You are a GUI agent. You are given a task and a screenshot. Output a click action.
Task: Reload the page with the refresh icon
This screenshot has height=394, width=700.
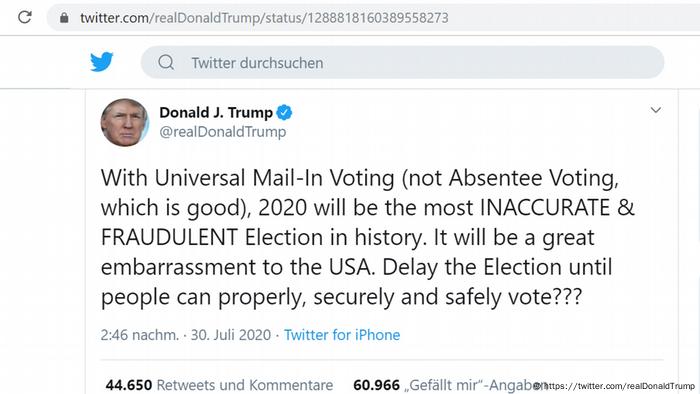pos(25,17)
